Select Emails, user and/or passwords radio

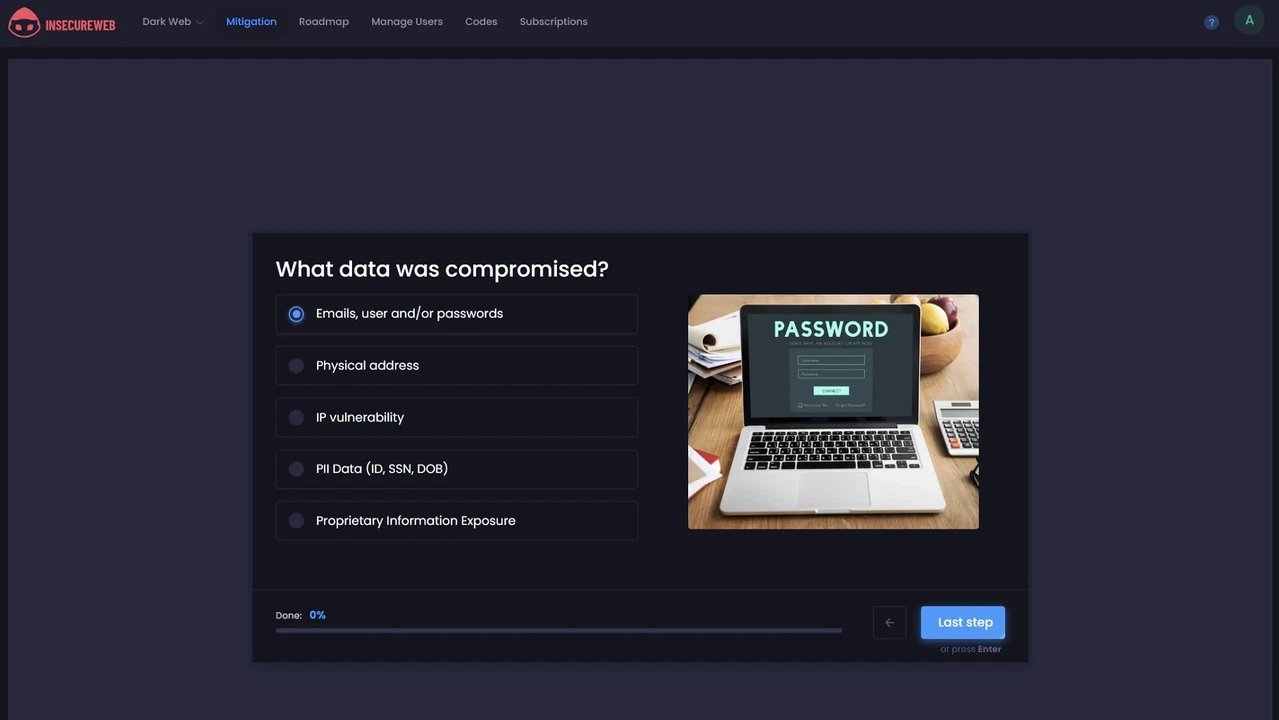point(296,314)
